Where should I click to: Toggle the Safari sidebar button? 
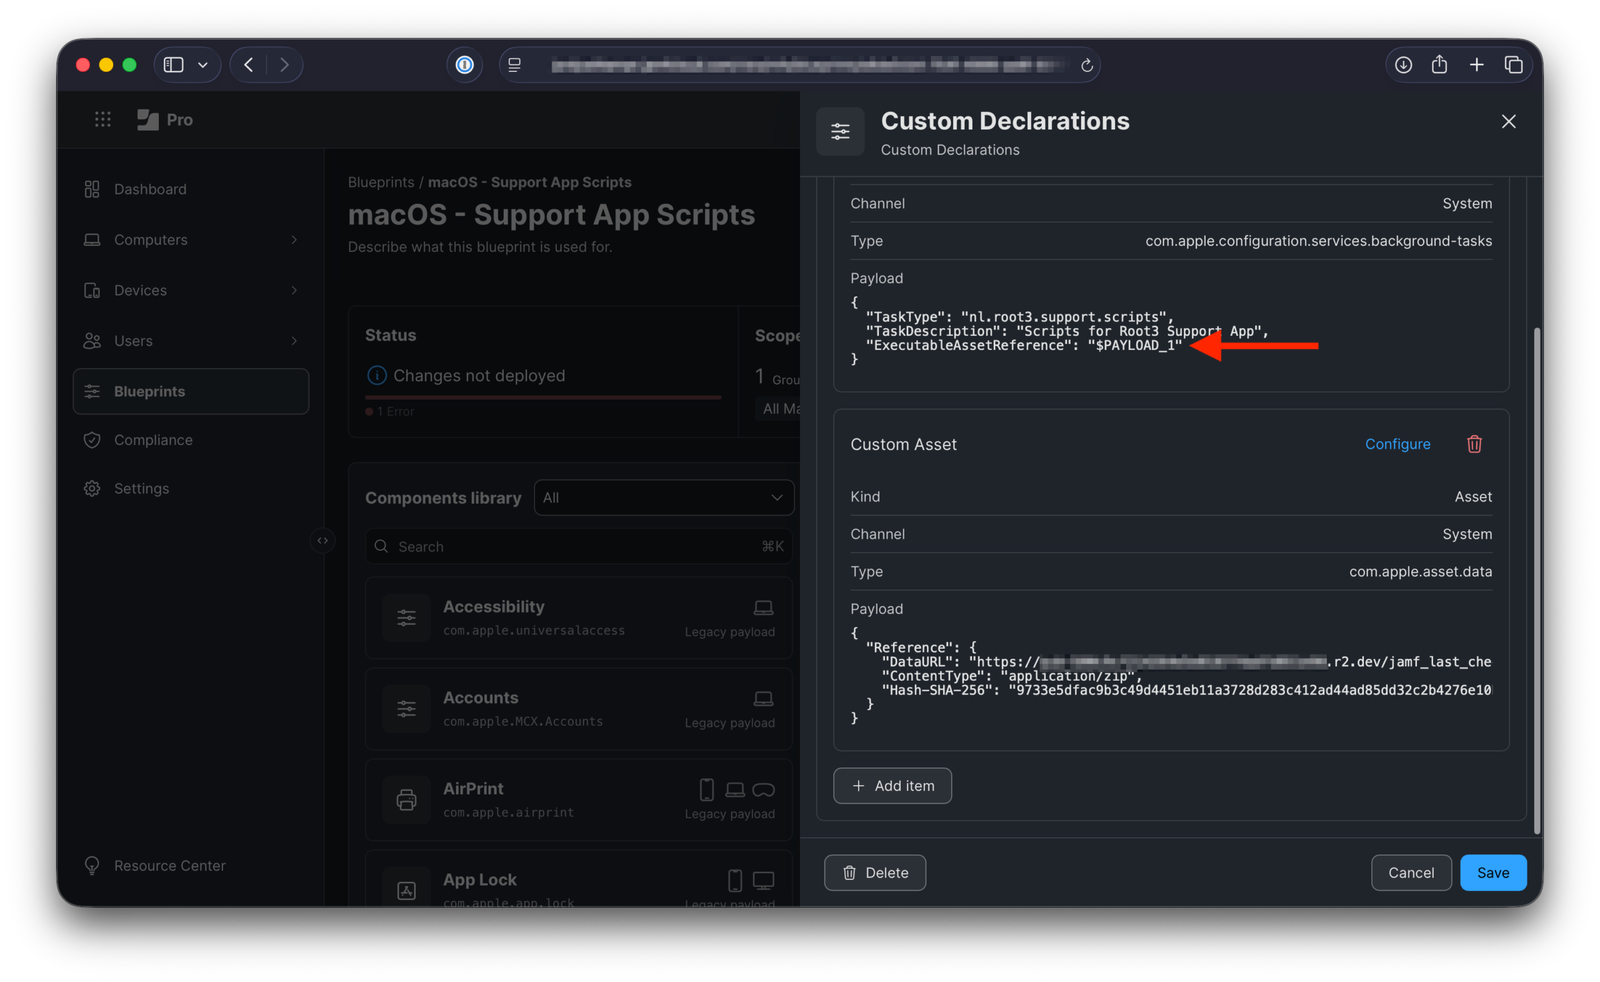pos(174,65)
